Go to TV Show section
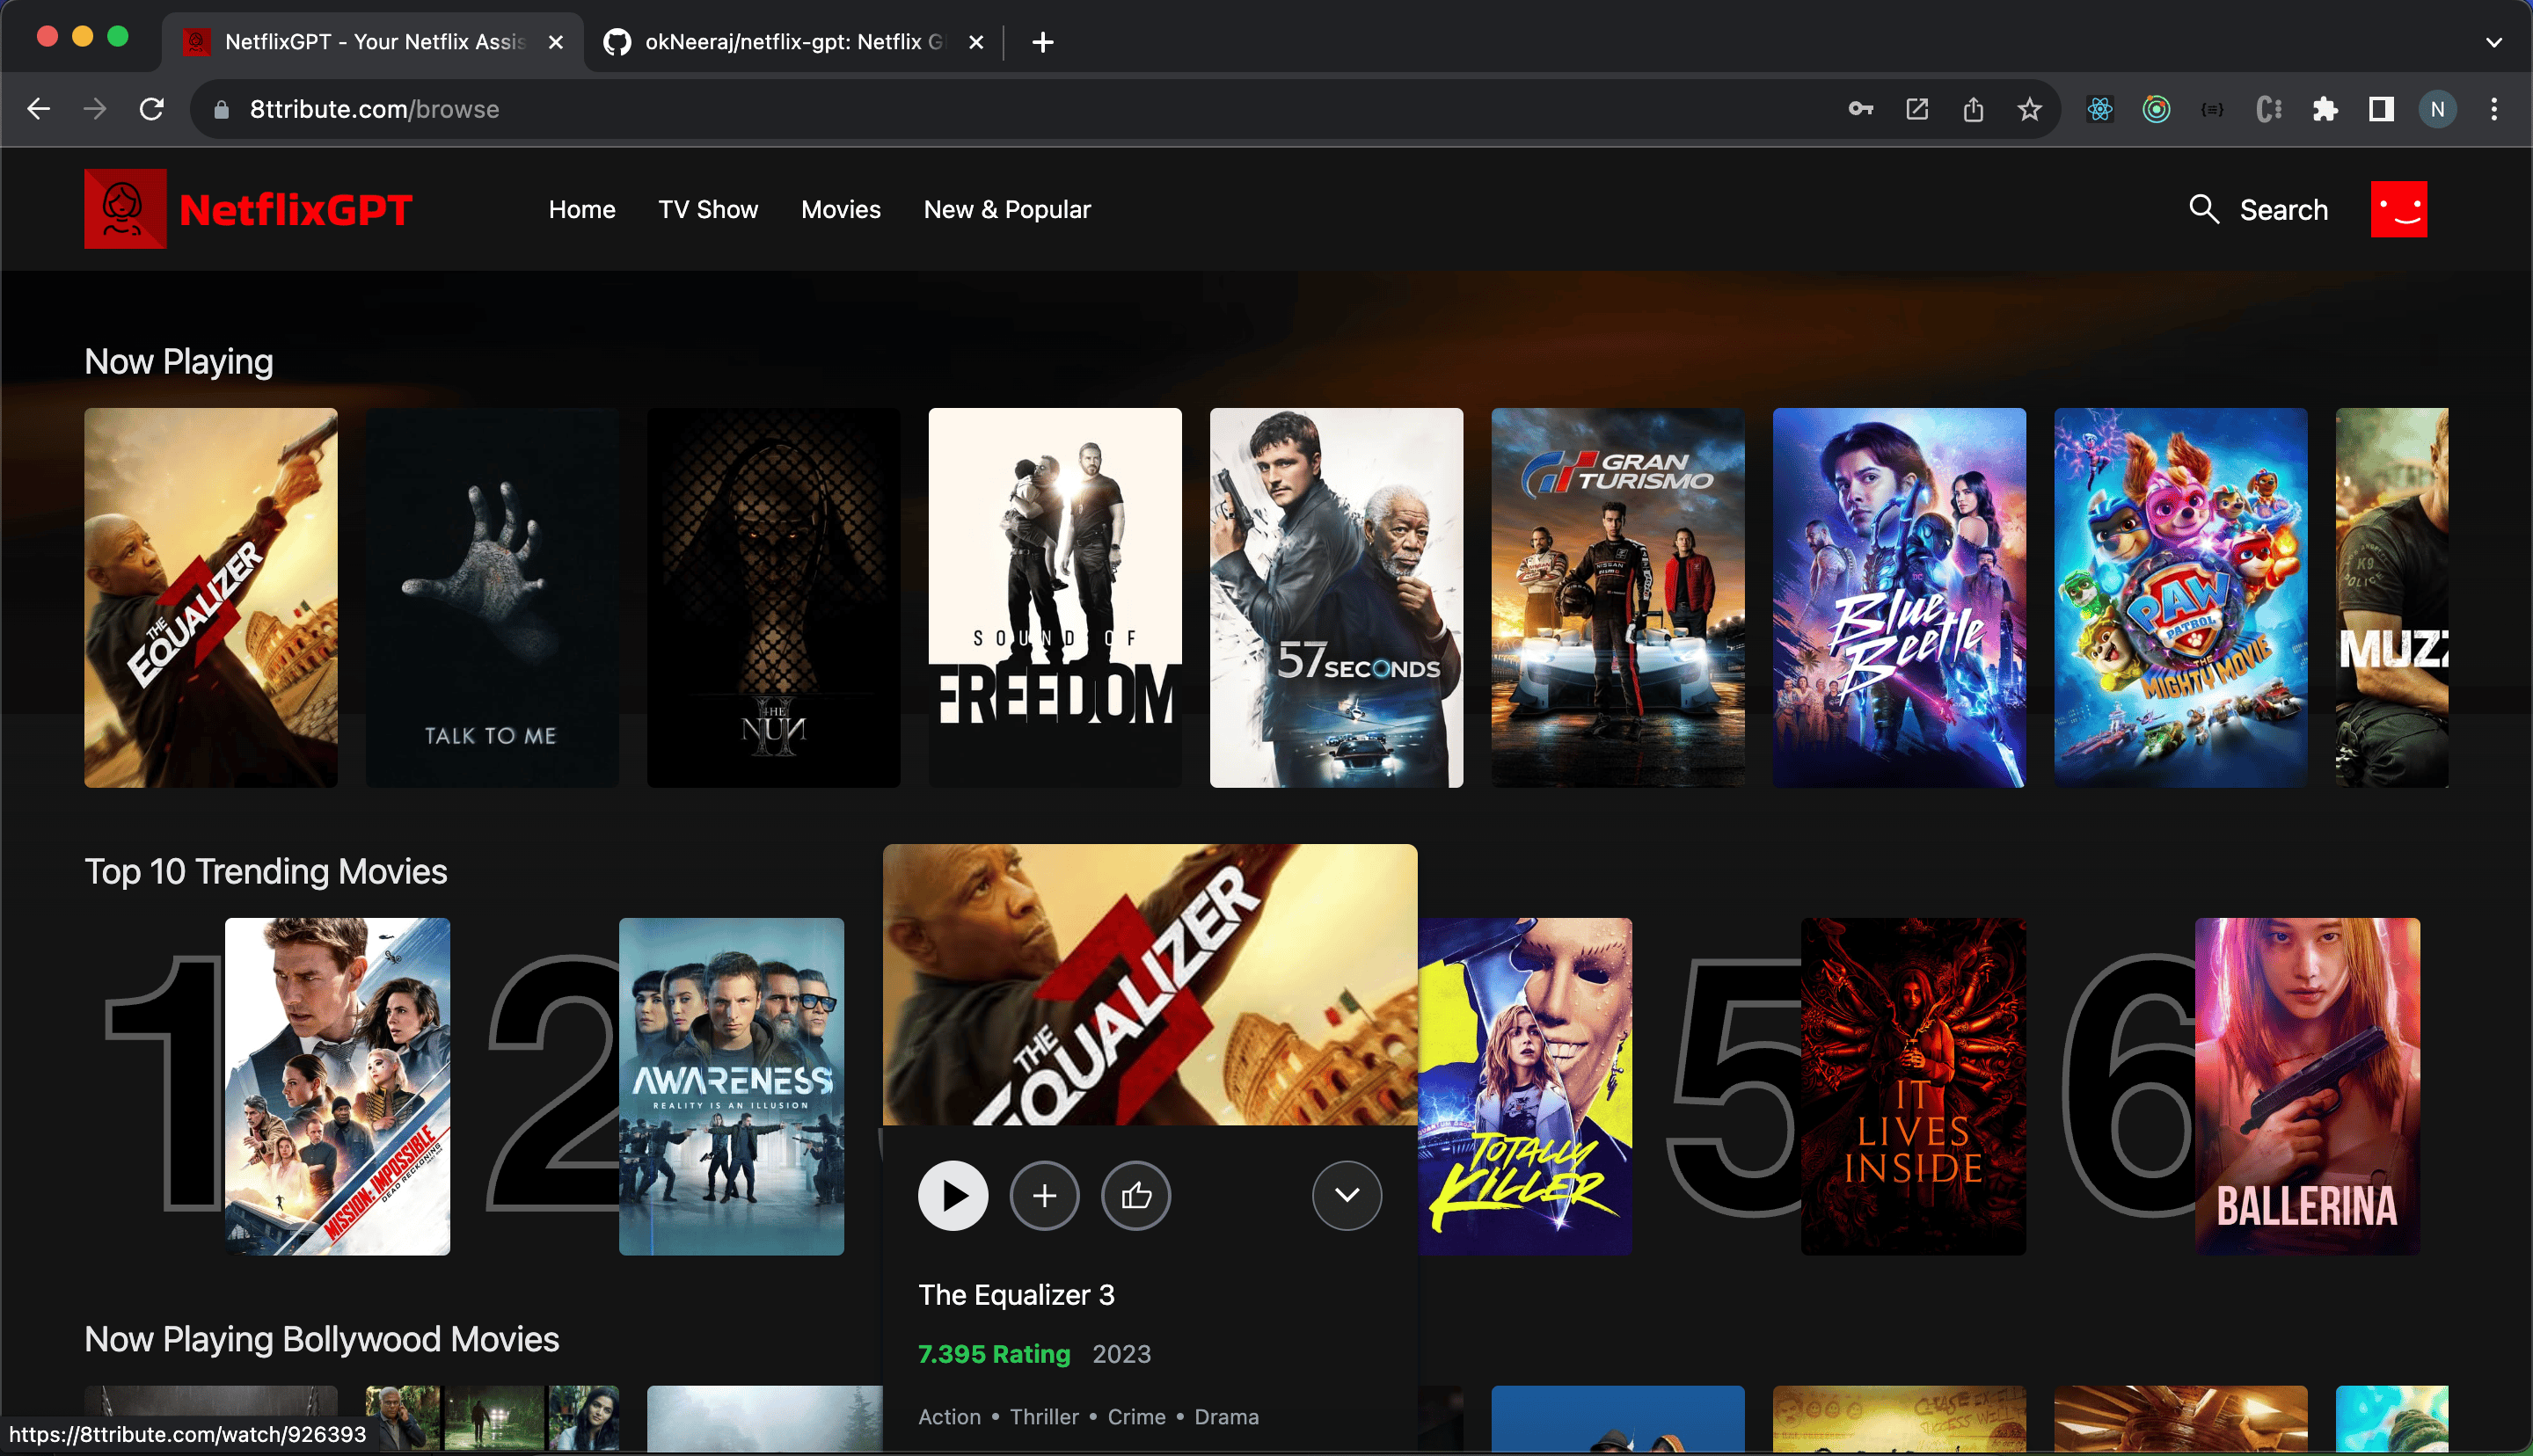2533x1456 pixels. point(707,209)
